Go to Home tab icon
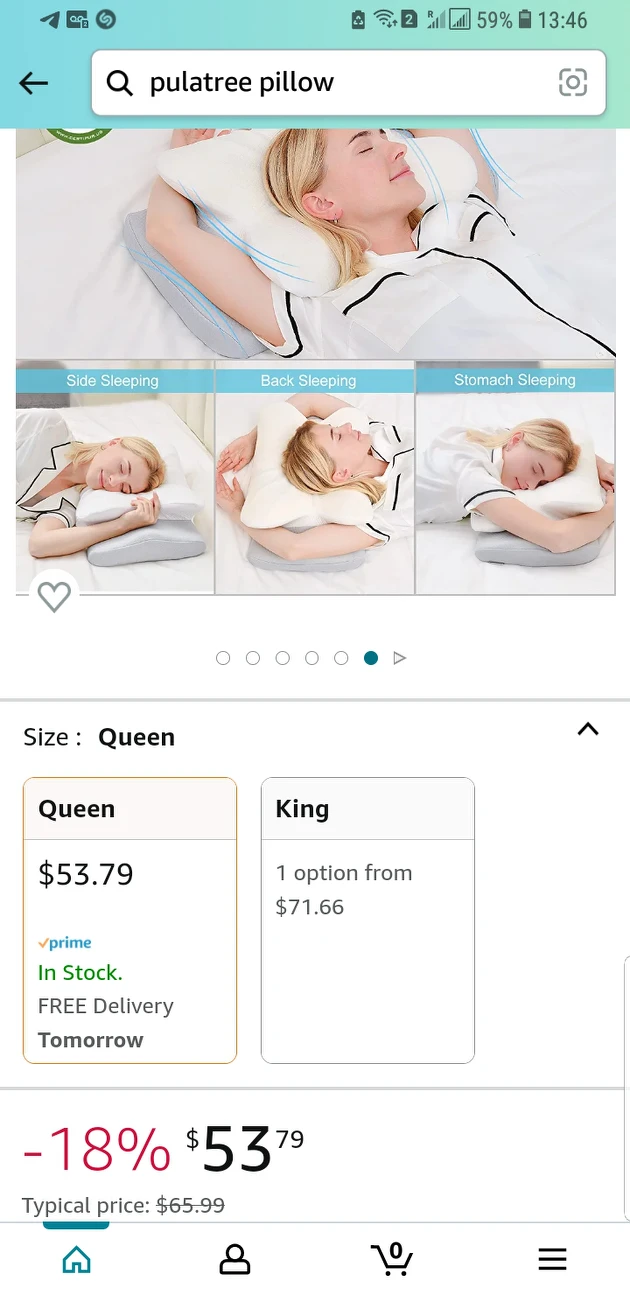The height and width of the screenshot is (1295, 630). point(76,1259)
